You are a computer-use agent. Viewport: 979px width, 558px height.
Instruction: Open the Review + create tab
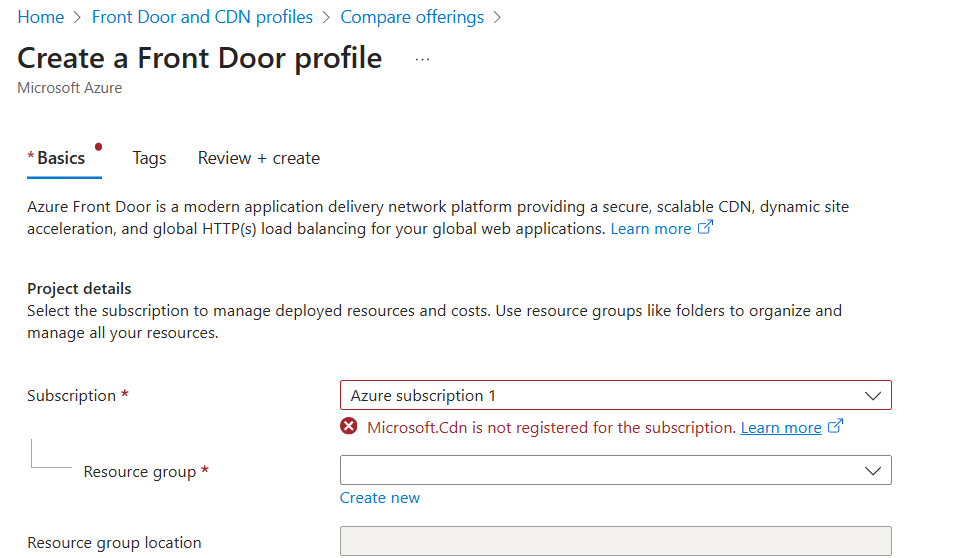258,158
